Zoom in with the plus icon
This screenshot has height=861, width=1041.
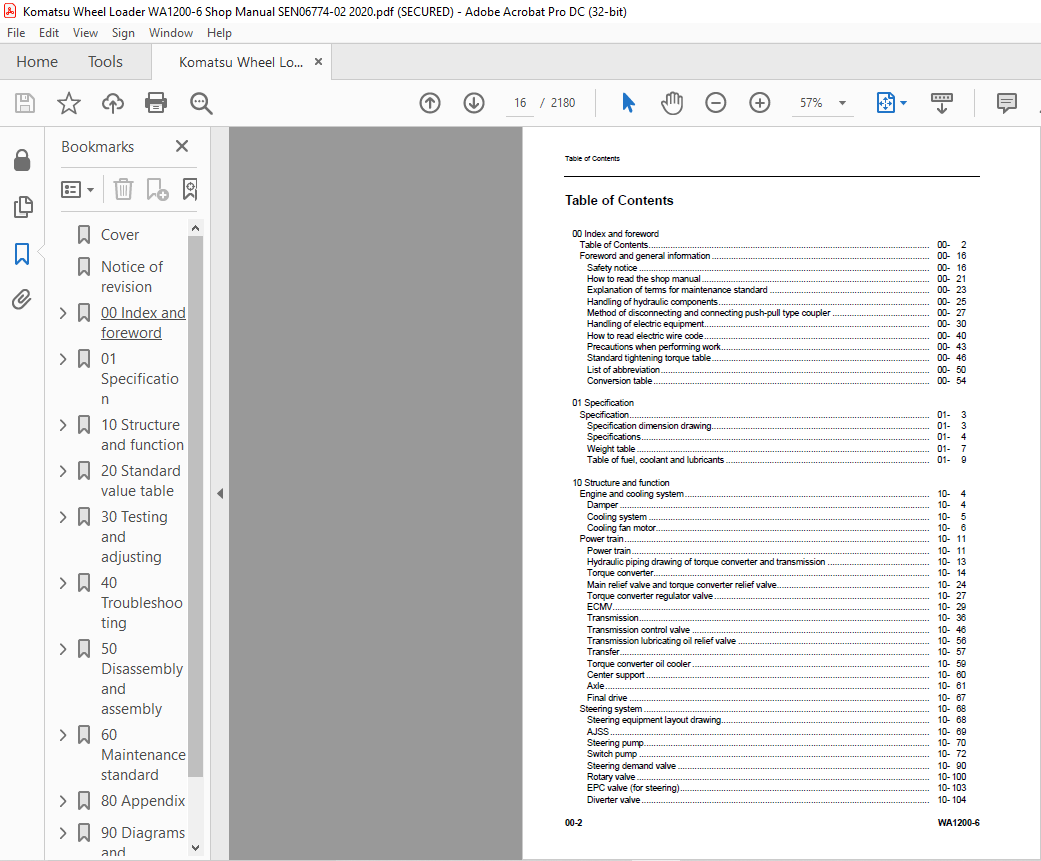[760, 103]
